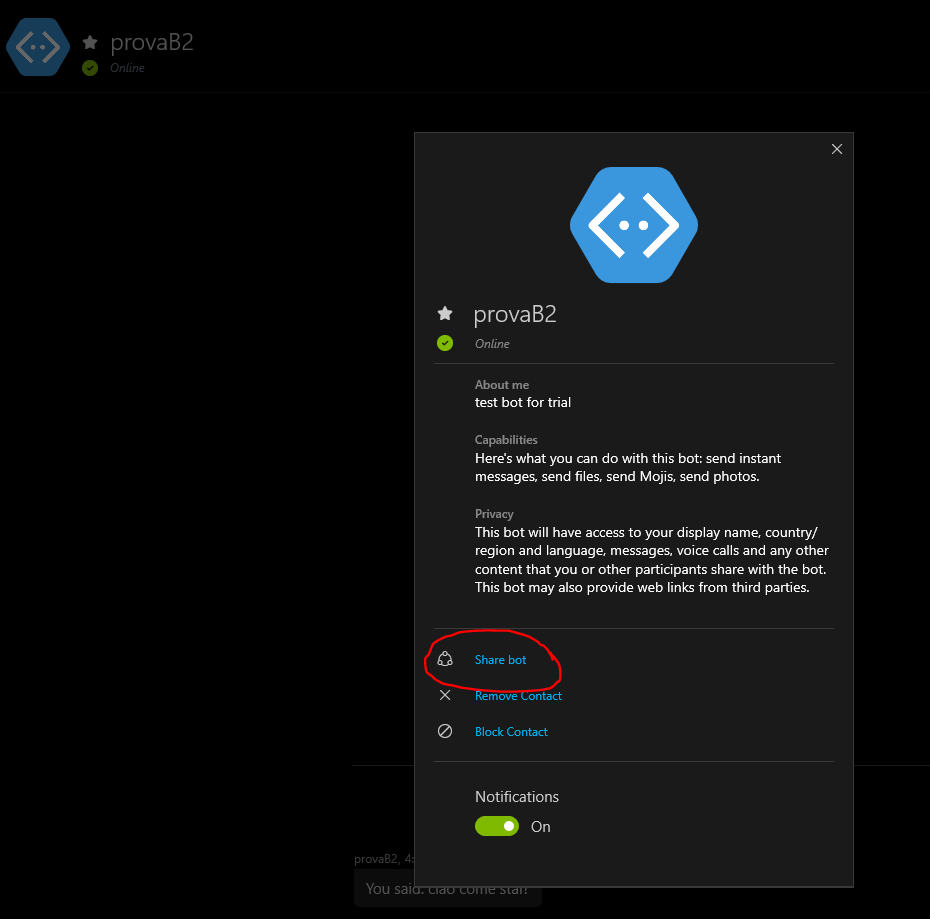Click the Block Contact circle-slash icon
The image size is (930, 919).
(x=445, y=731)
